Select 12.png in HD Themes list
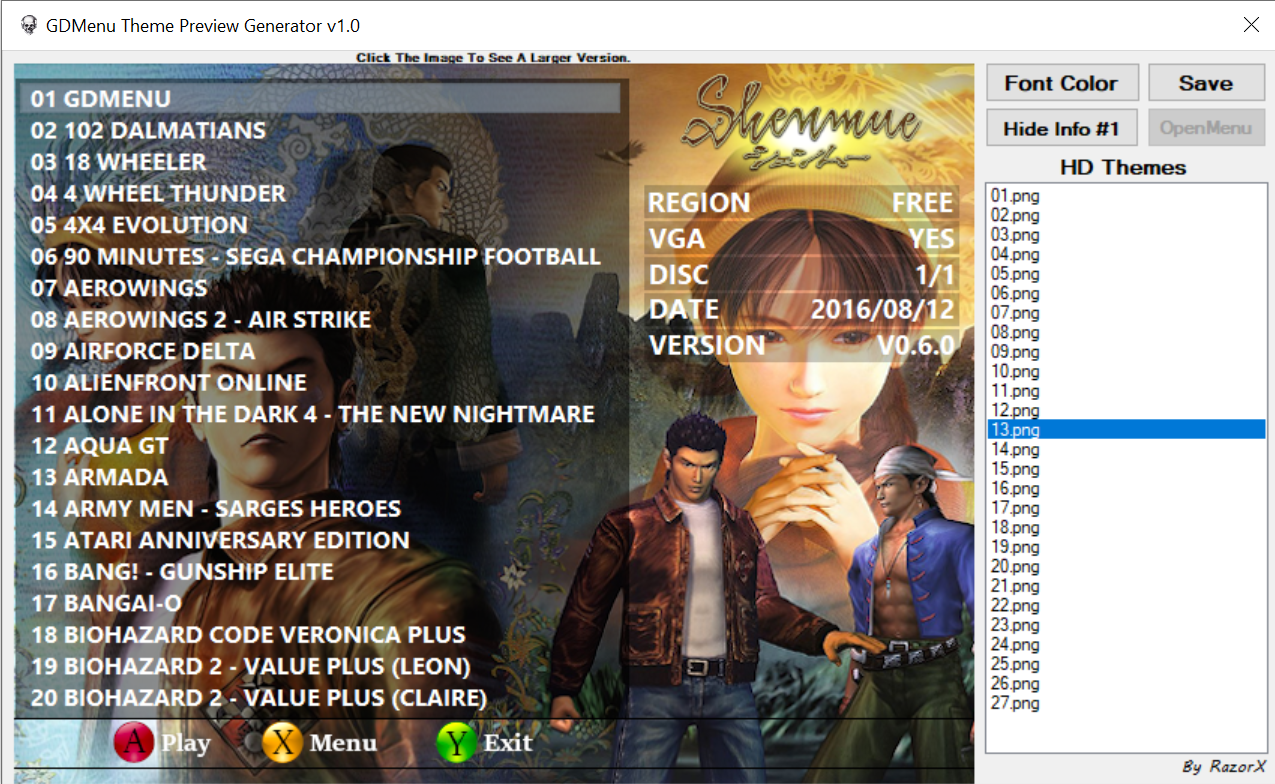The width and height of the screenshot is (1275, 784). [x=1125, y=410]
